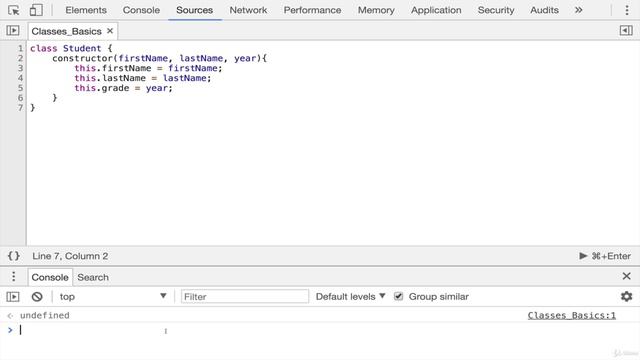Image resolution: width=640 pixels, height=360 pixels.
Task: Toggle the device toolbar icon
Action: pos(36,10)
